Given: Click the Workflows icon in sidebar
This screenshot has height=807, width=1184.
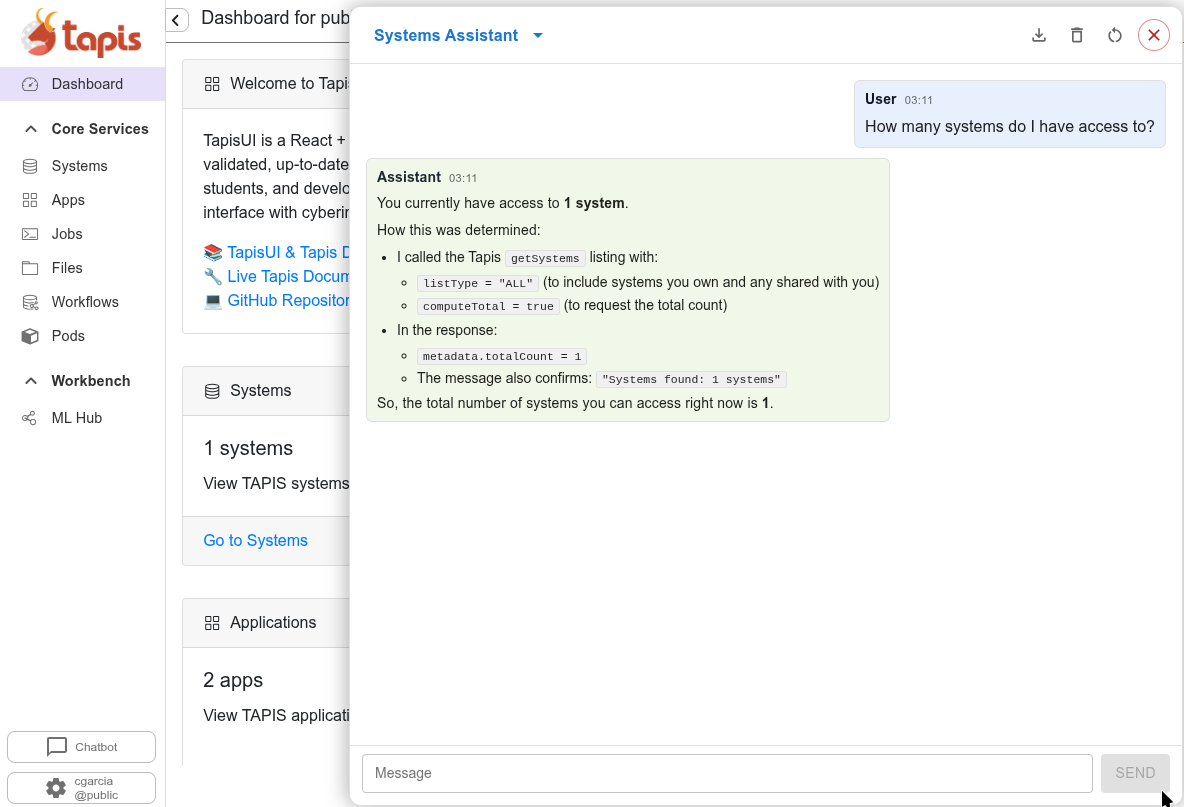Looking at the screenshot, I should tap(30, 302).
